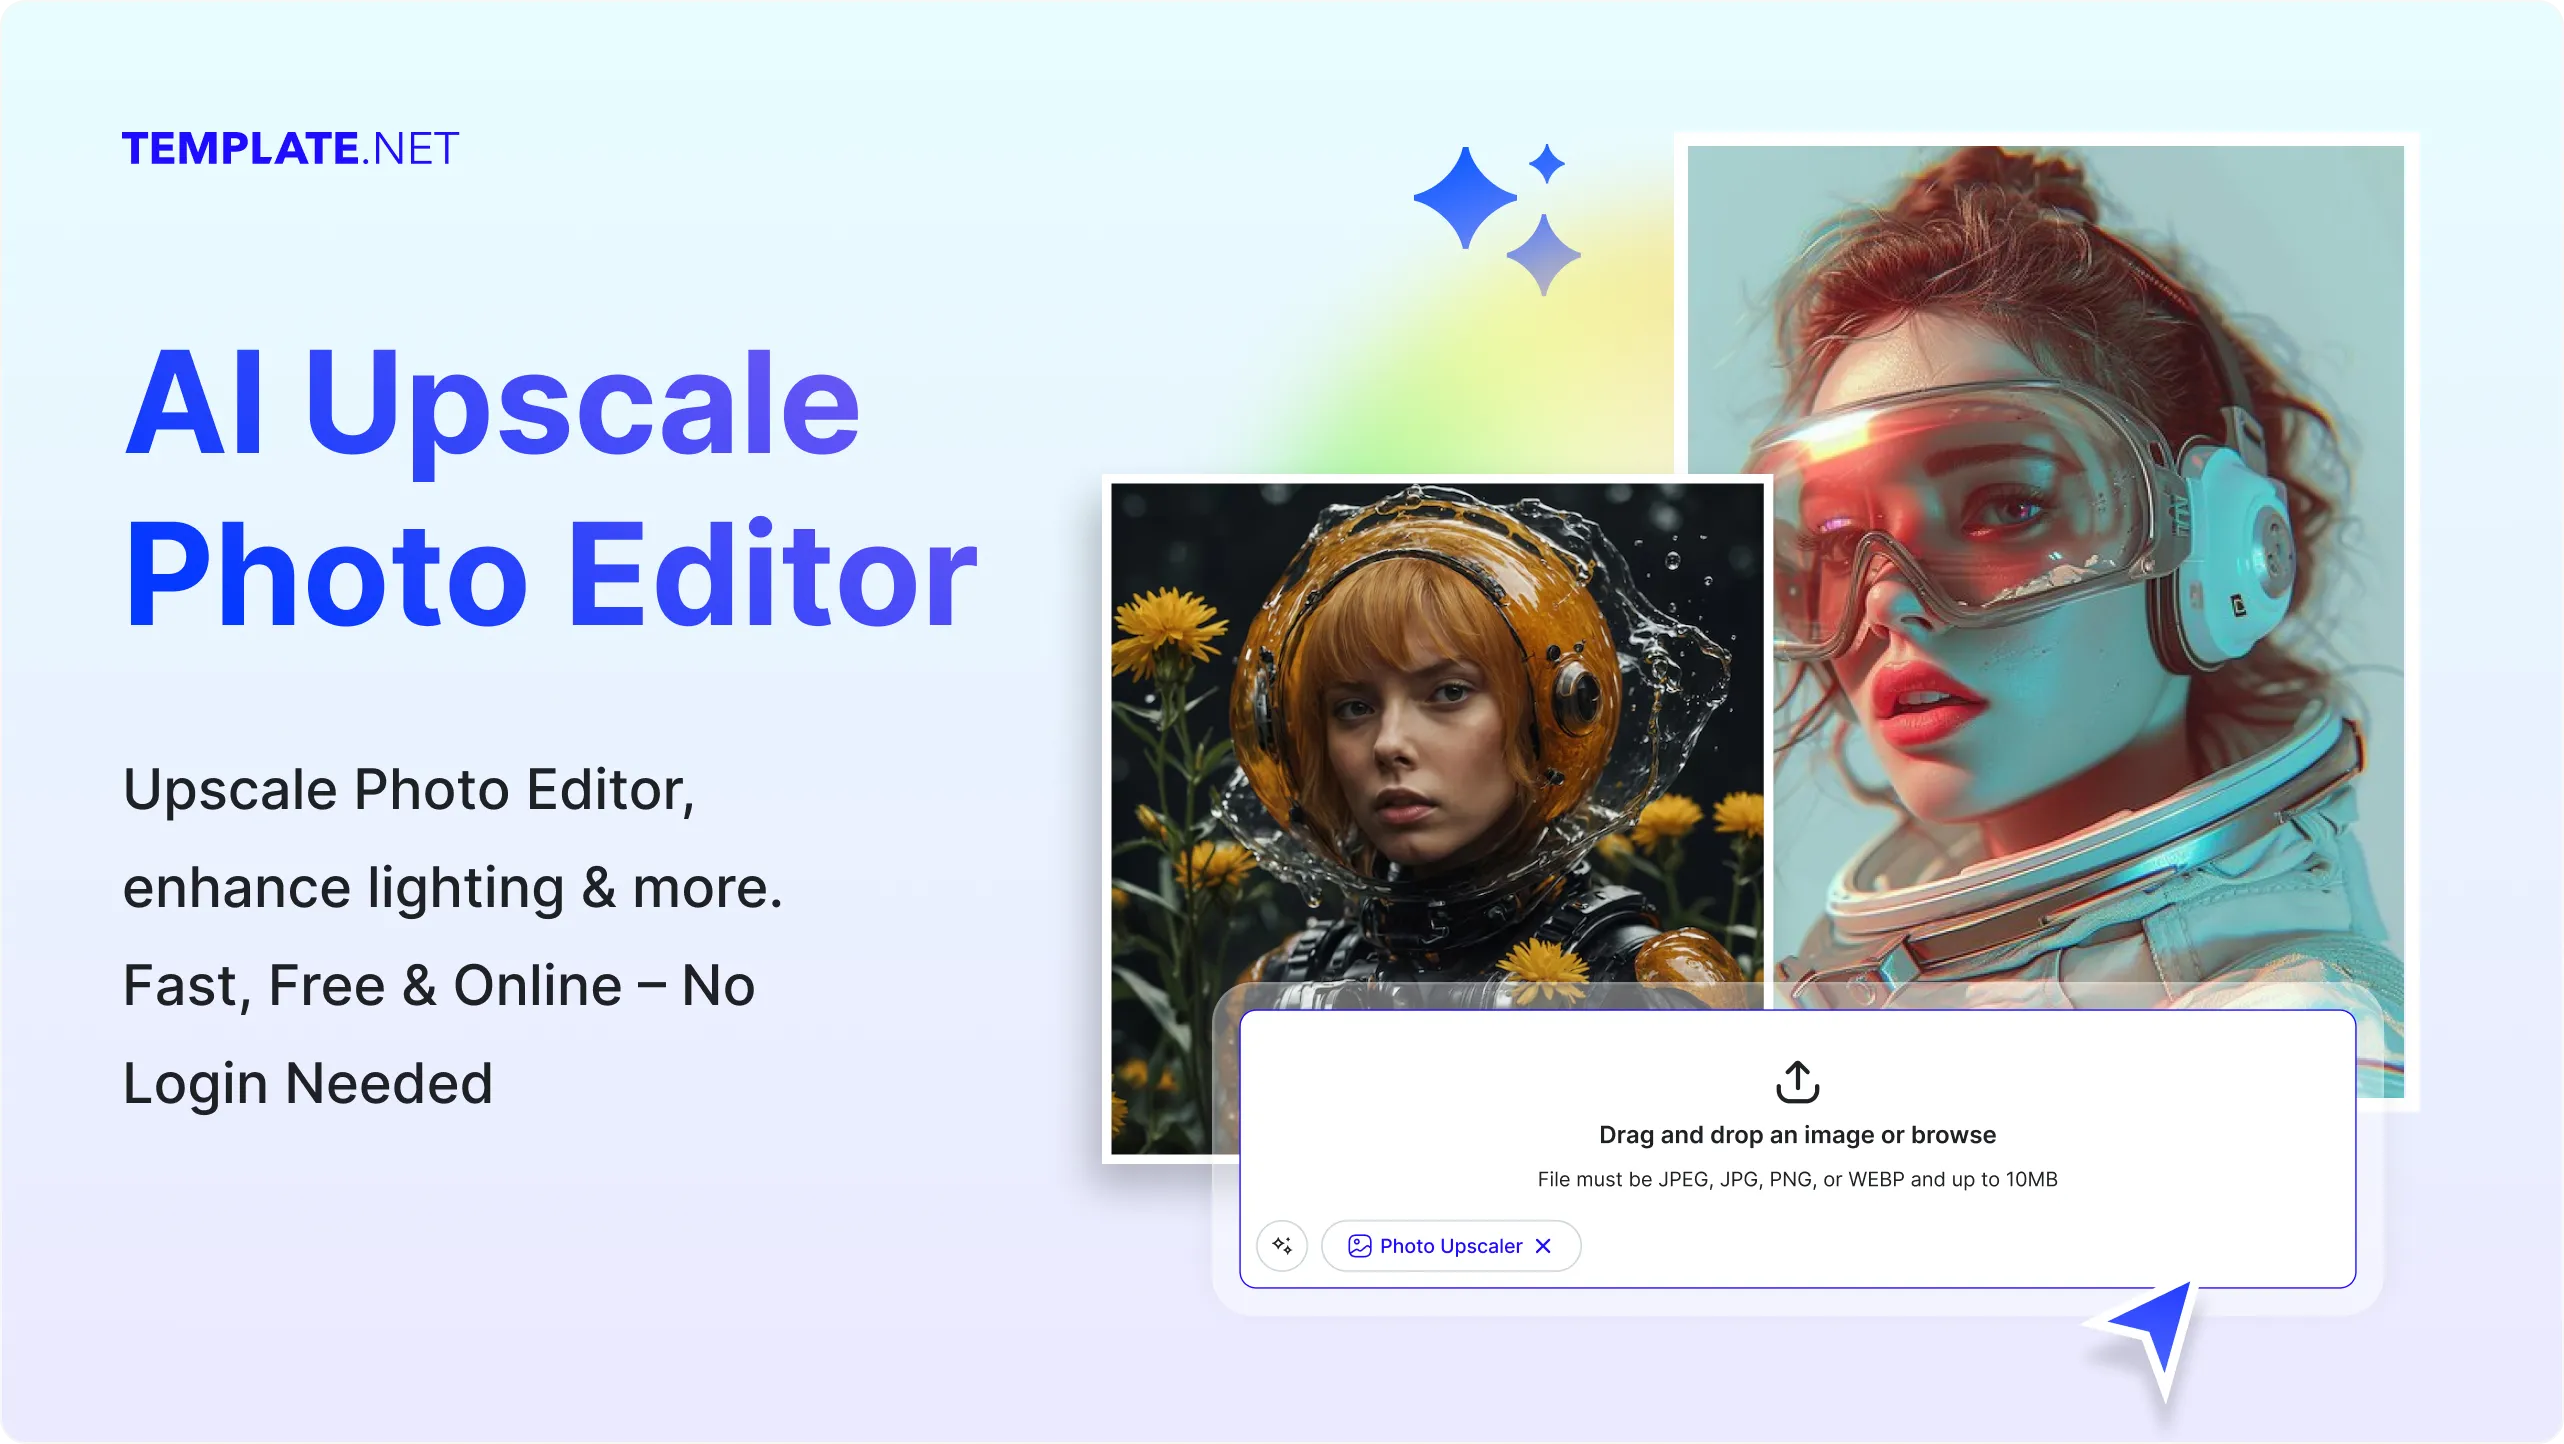Enable AI enhancement via sparkles toggle
This screenshot has height=1444, width=2564.
pos(1282,1246)
